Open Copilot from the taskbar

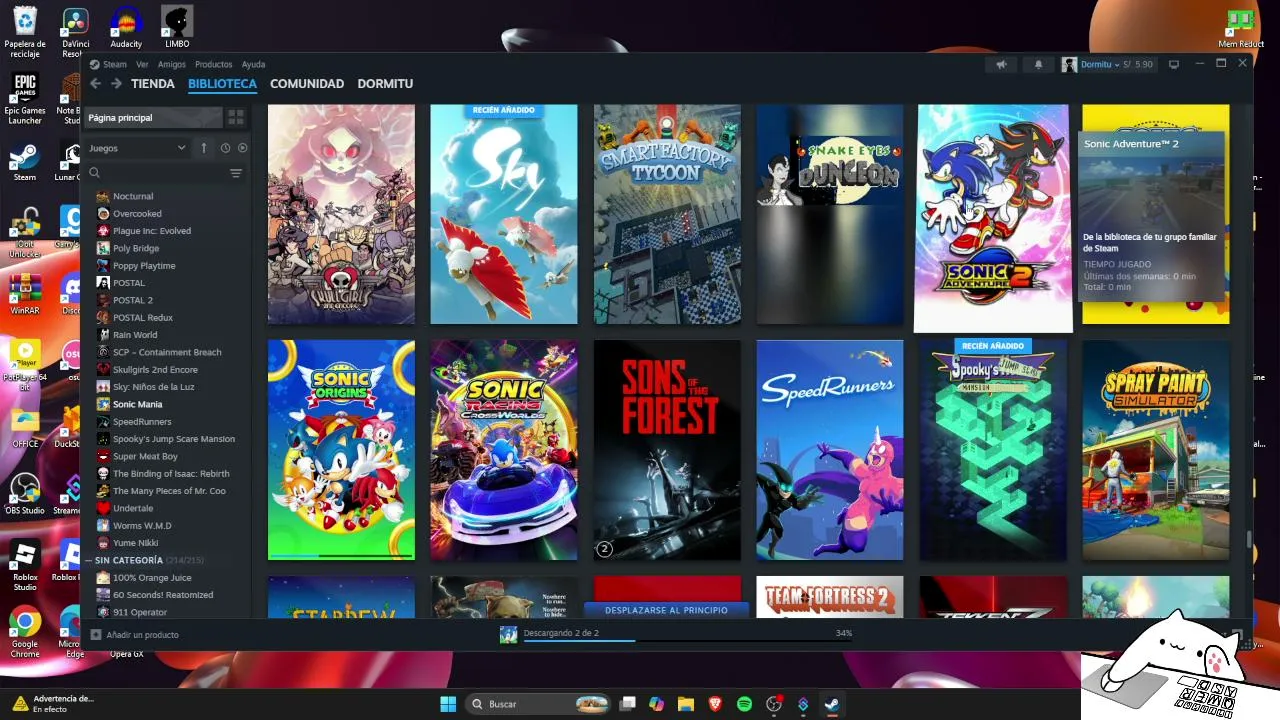click(656, 704)
